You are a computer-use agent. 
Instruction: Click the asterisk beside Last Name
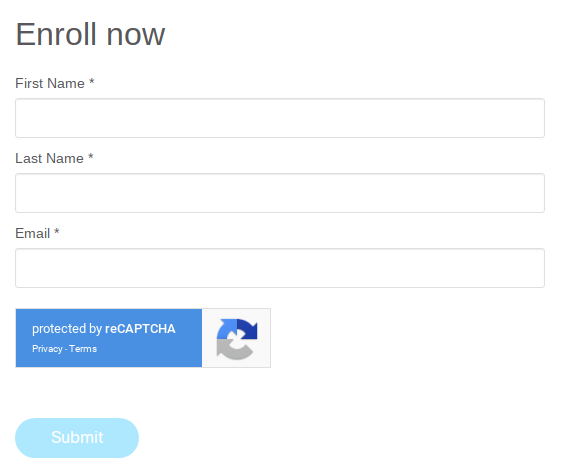point(91,156)
